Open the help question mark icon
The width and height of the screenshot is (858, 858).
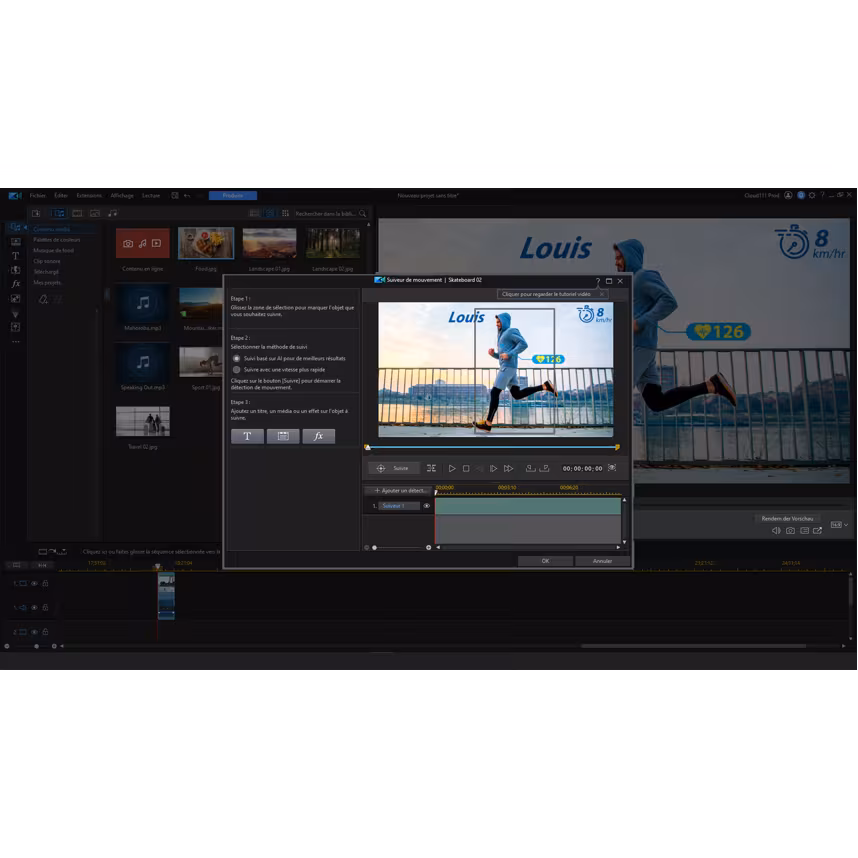point(598,281)
